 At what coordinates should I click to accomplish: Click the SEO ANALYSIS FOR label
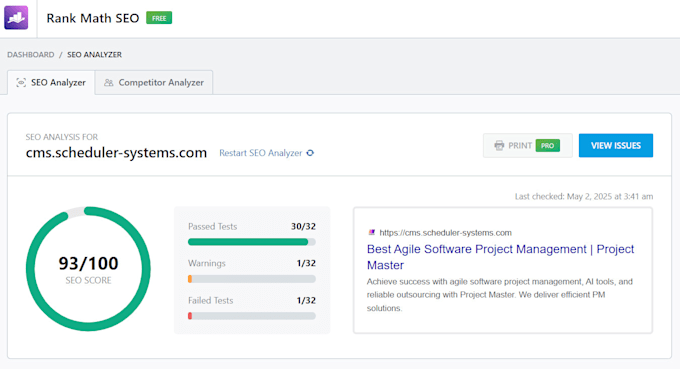click(x=62, y=137)
